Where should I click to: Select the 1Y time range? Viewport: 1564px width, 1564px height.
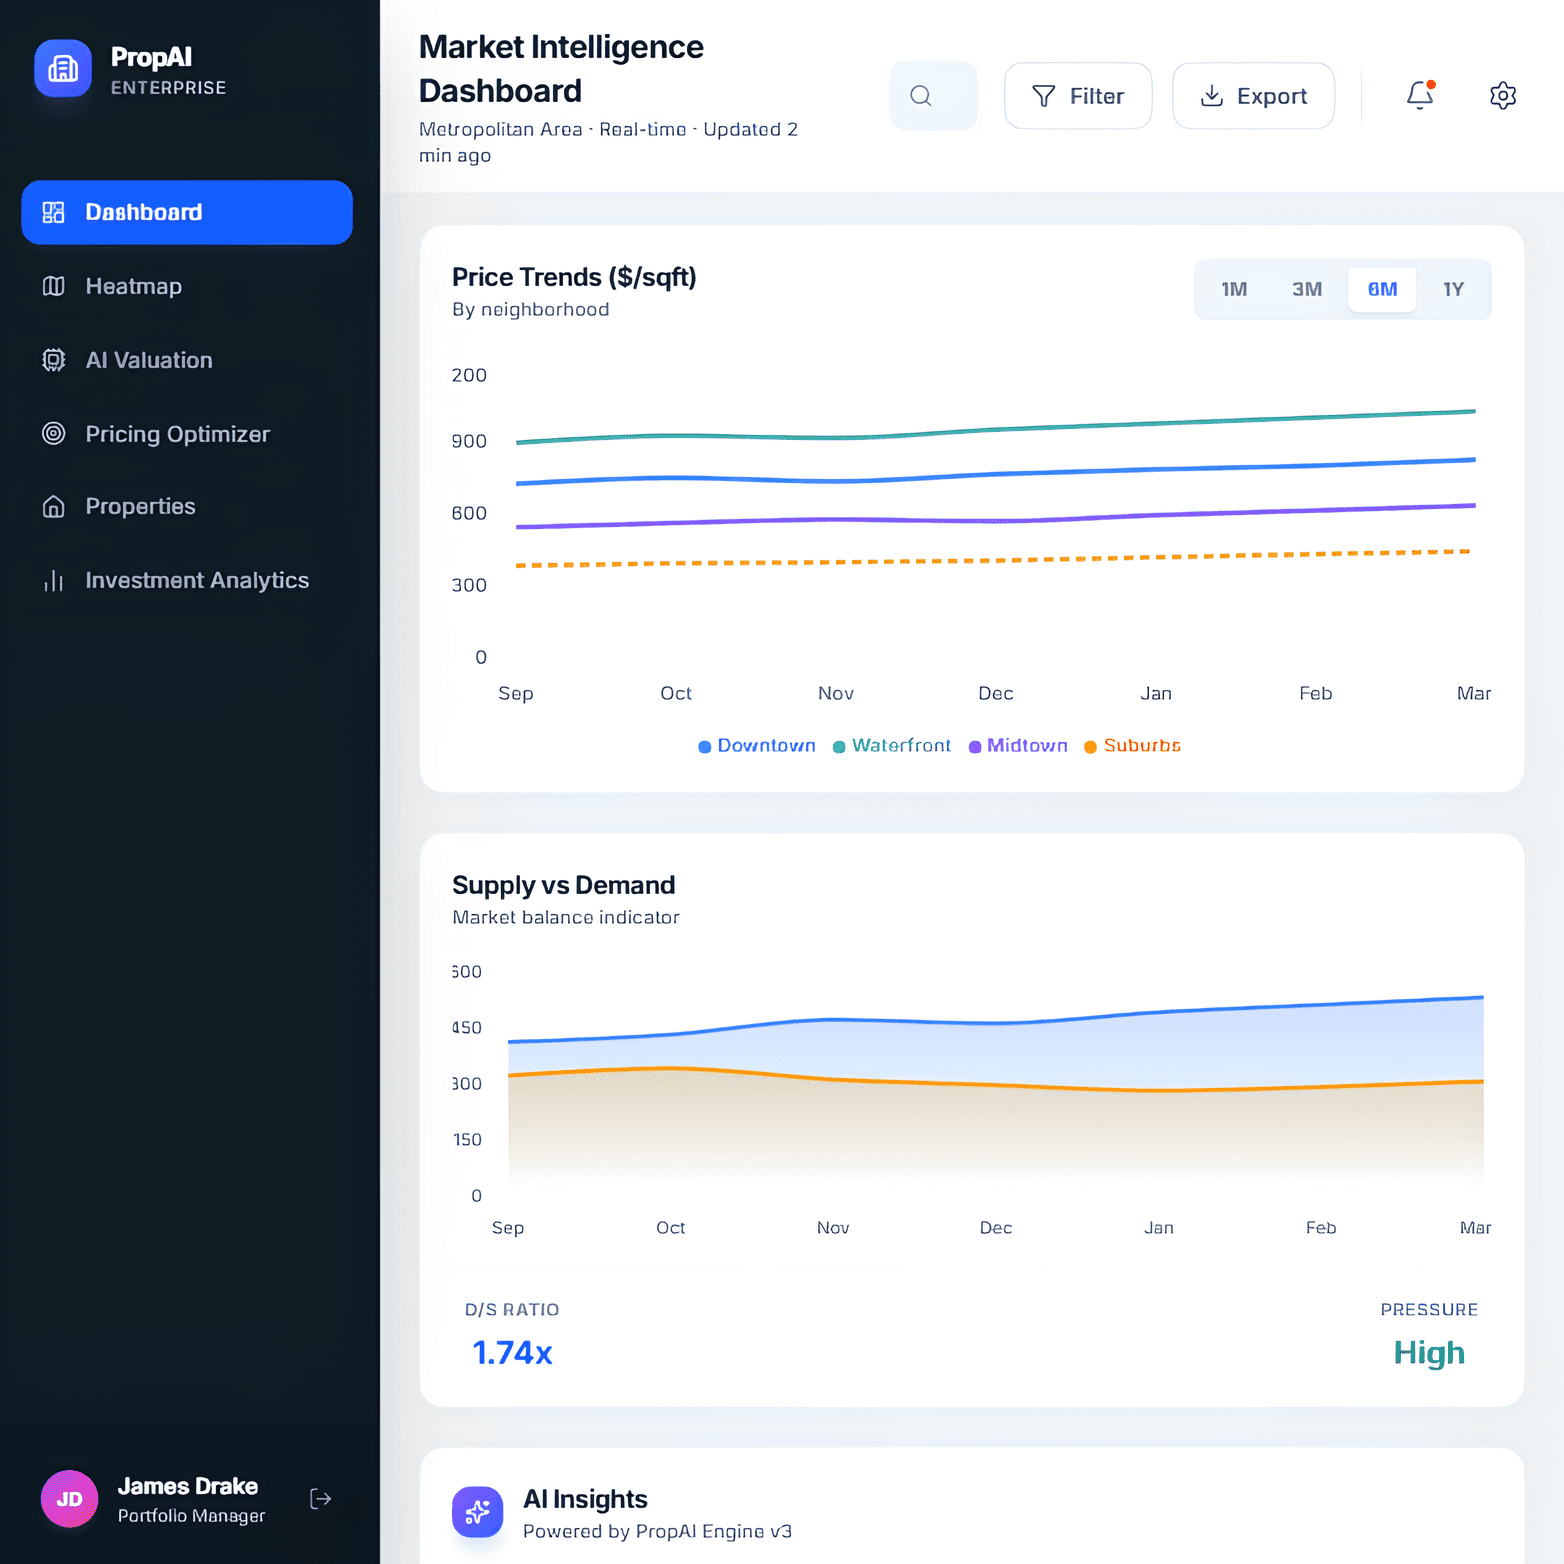tap(1453, 290)
